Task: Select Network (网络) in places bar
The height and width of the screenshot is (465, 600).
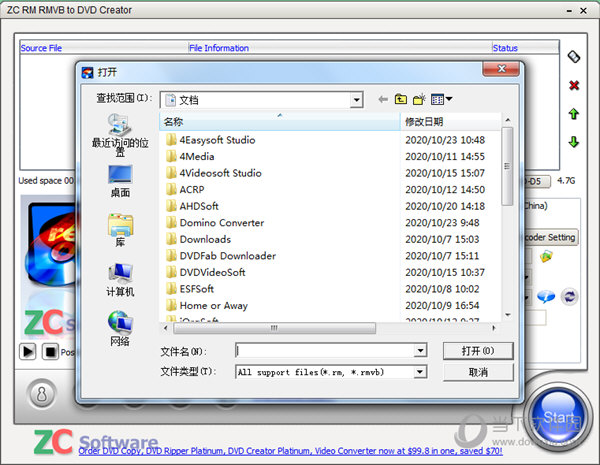Action: click(120, 328)
